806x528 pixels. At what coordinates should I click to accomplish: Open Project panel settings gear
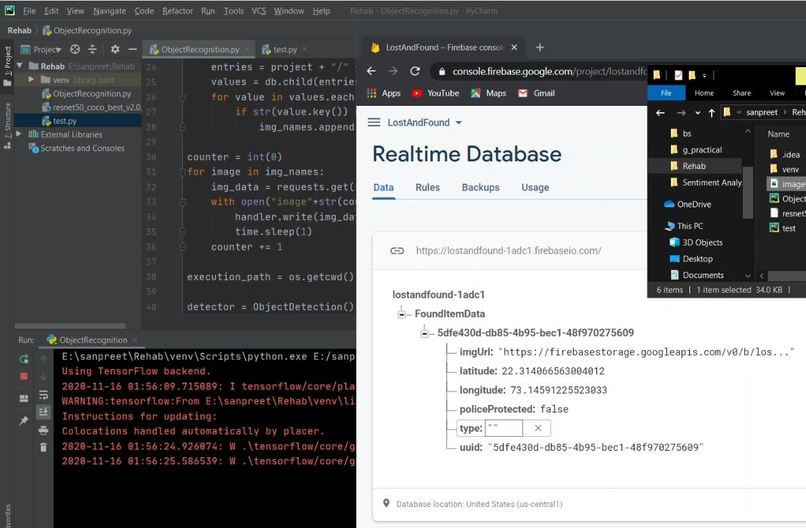[115, 49]
